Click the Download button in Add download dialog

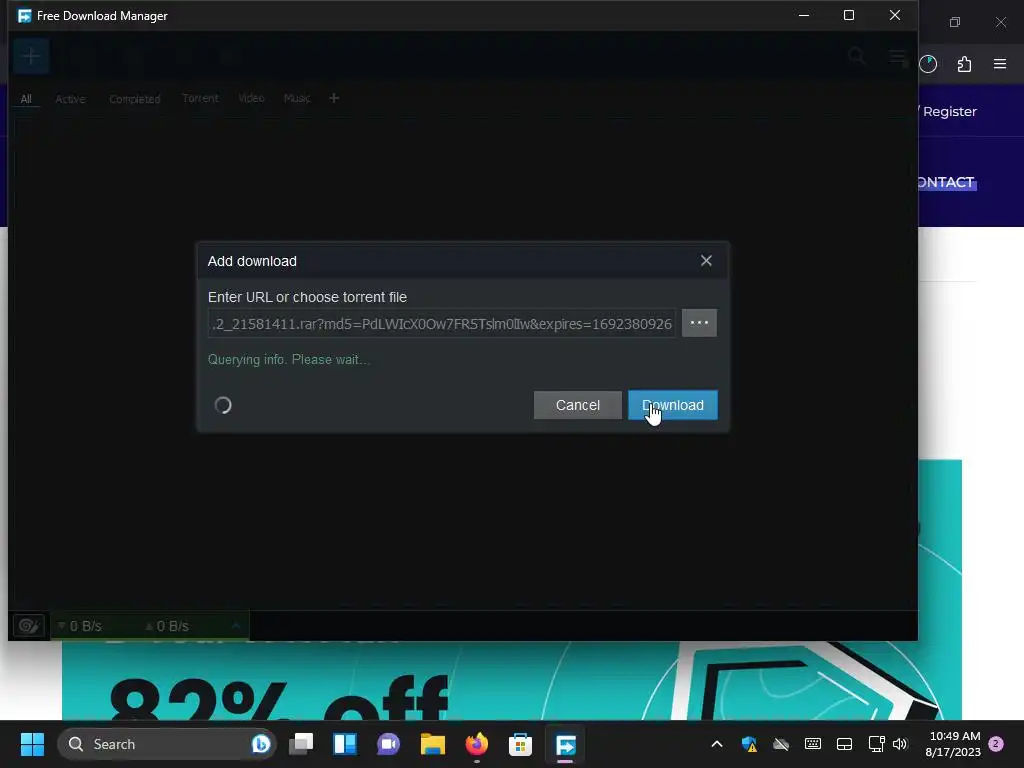[x=673, y=405]
